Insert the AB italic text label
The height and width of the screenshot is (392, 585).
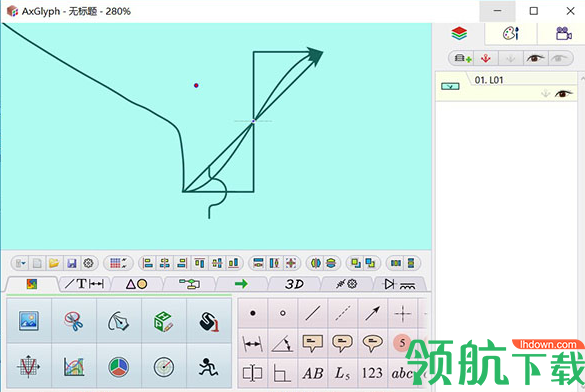click(x=313, y=373)
